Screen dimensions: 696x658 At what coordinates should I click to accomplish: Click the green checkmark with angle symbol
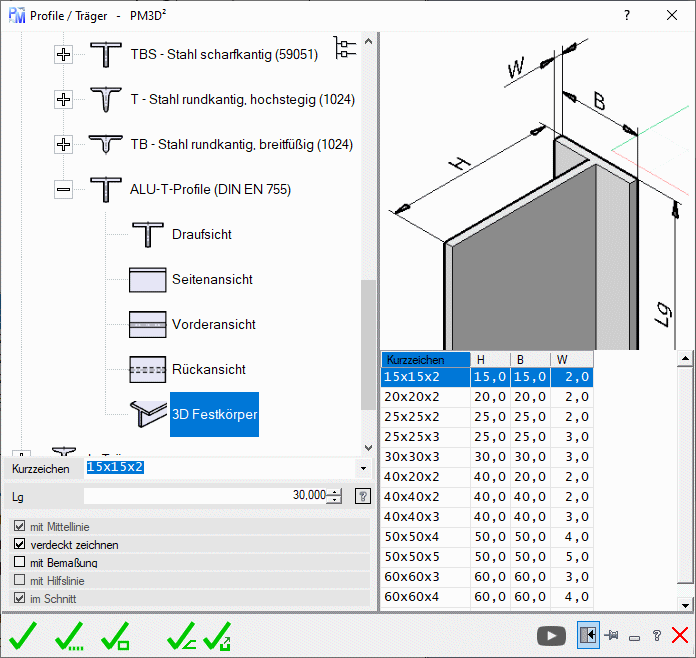pyautogui.click(x=181, y=634)
